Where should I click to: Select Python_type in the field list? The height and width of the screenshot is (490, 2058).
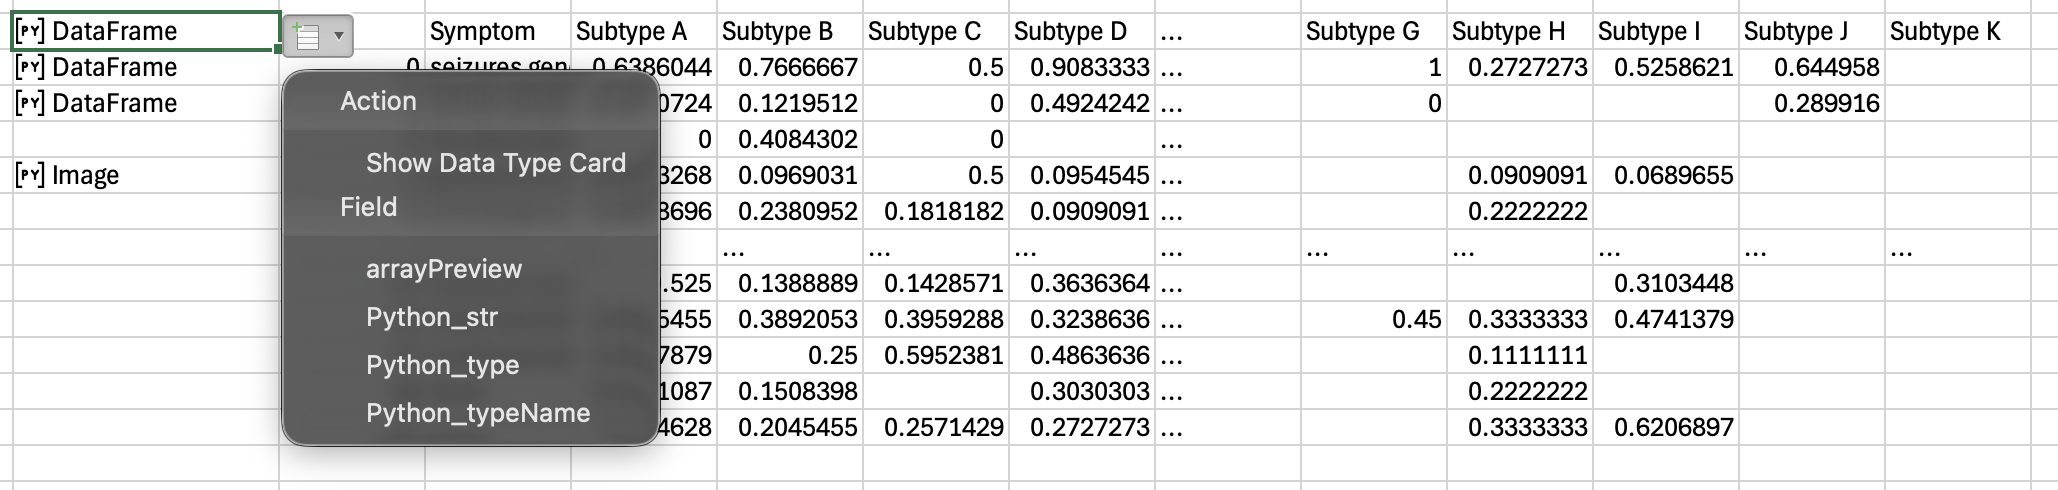click(442, 365)
